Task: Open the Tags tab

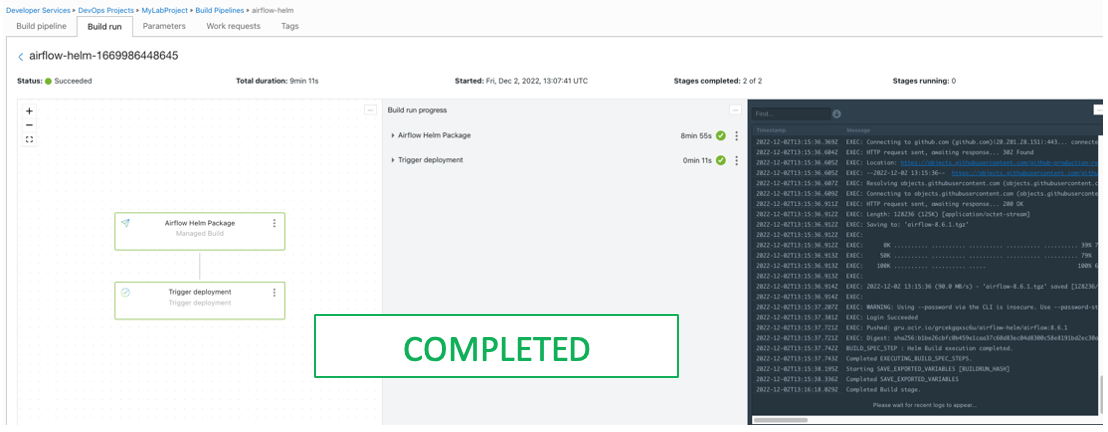Action: [290, 26]
